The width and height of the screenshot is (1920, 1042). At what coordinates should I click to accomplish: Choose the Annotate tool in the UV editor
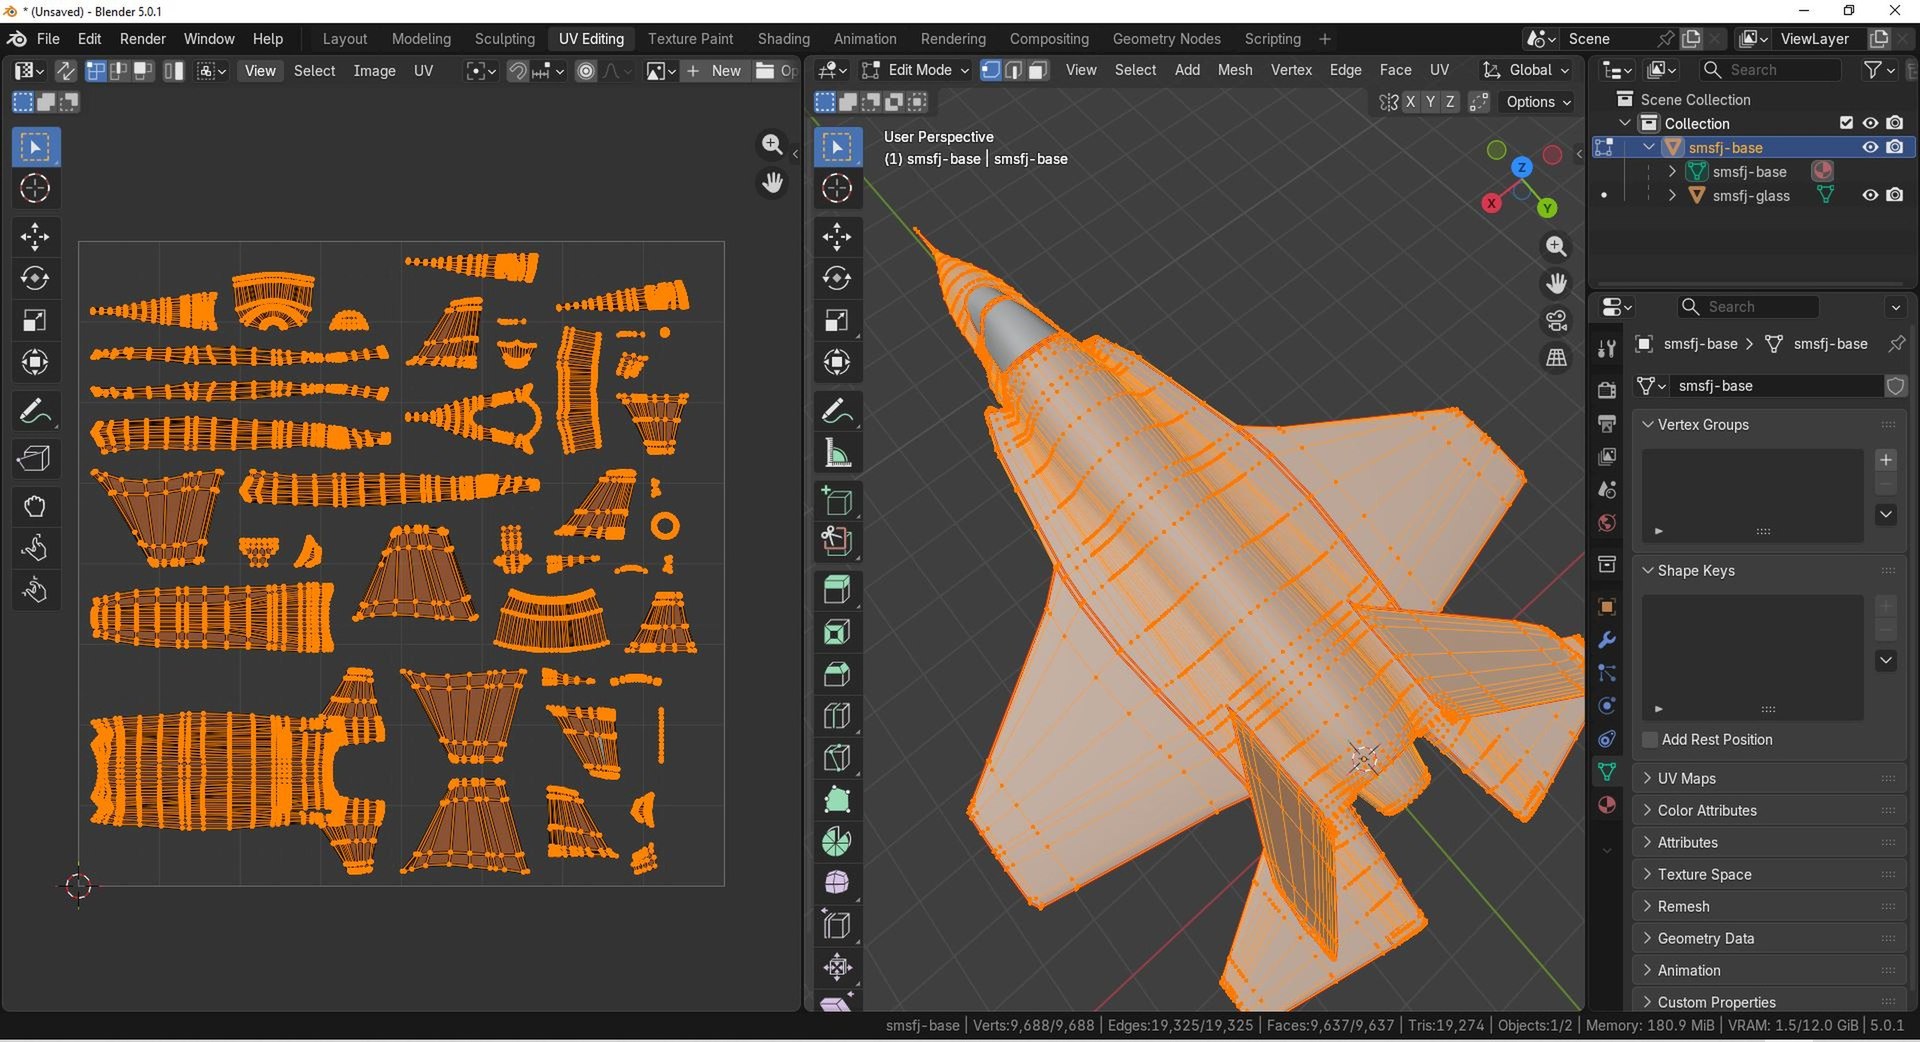coord(35,410)
